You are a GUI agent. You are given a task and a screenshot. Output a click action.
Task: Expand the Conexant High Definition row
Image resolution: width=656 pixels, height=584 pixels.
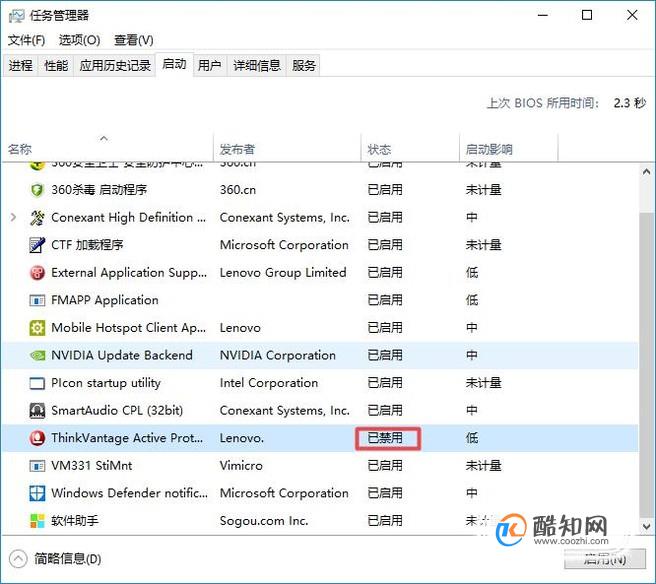(x=13, y=217)
